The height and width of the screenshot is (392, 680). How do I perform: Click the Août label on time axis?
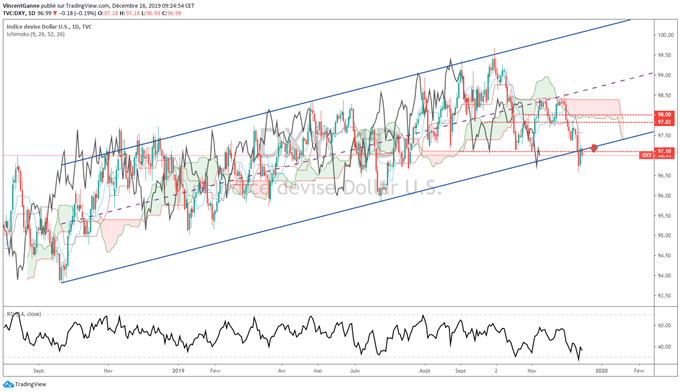[x=425, y=371]
